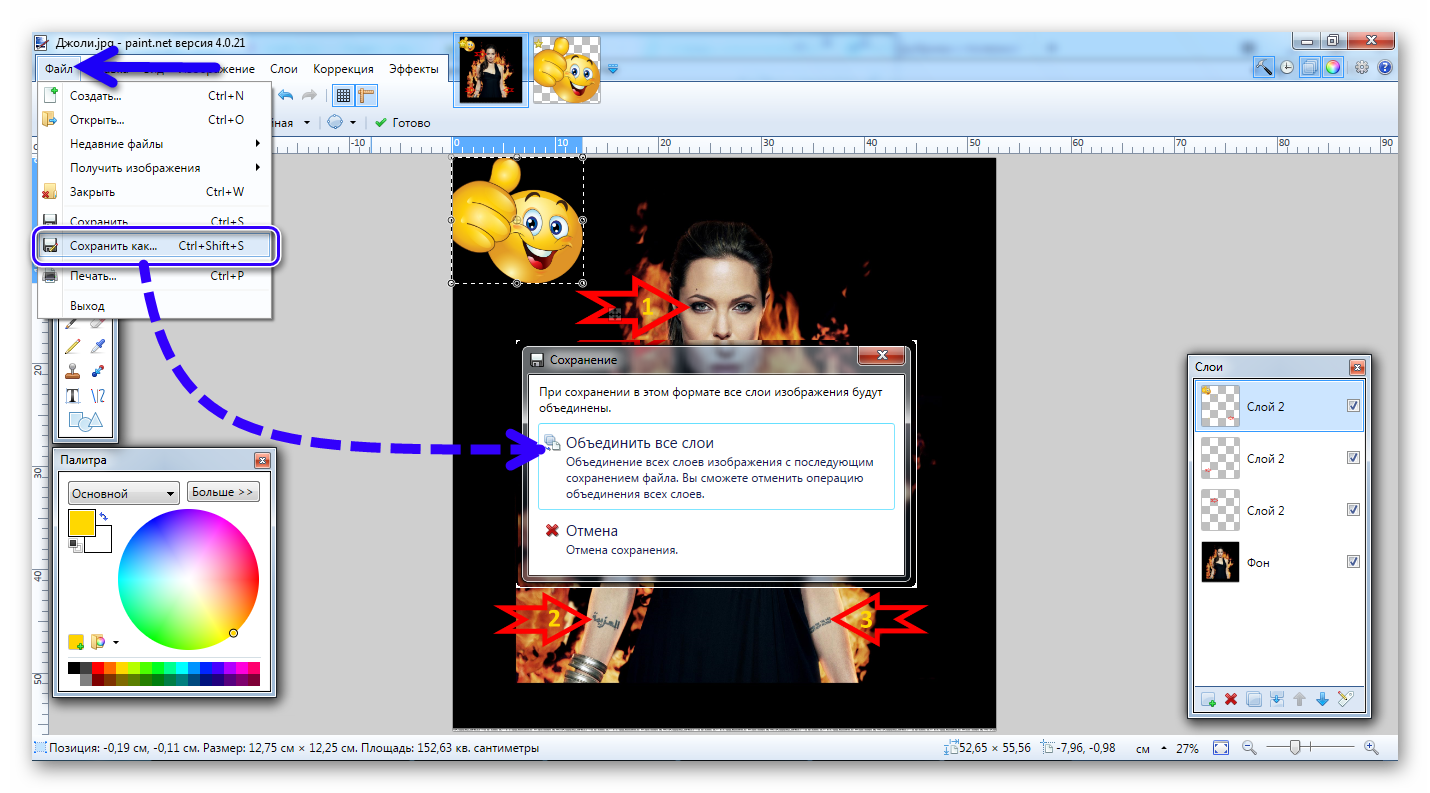Viewport: 1430px width, 793px height.
Task: Click the add new layer icon
Action: click(x=1208, y=699)
